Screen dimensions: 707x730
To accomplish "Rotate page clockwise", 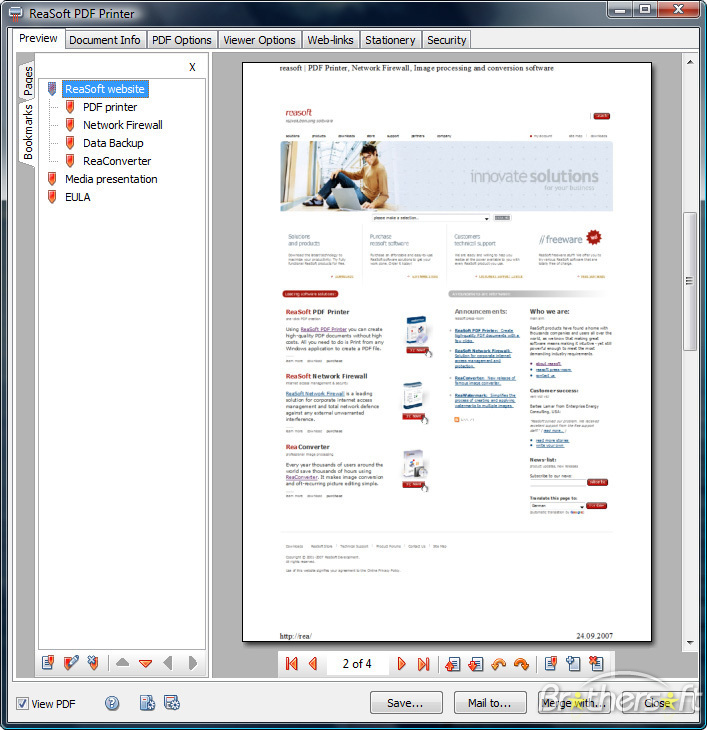I will click(521, 664).
